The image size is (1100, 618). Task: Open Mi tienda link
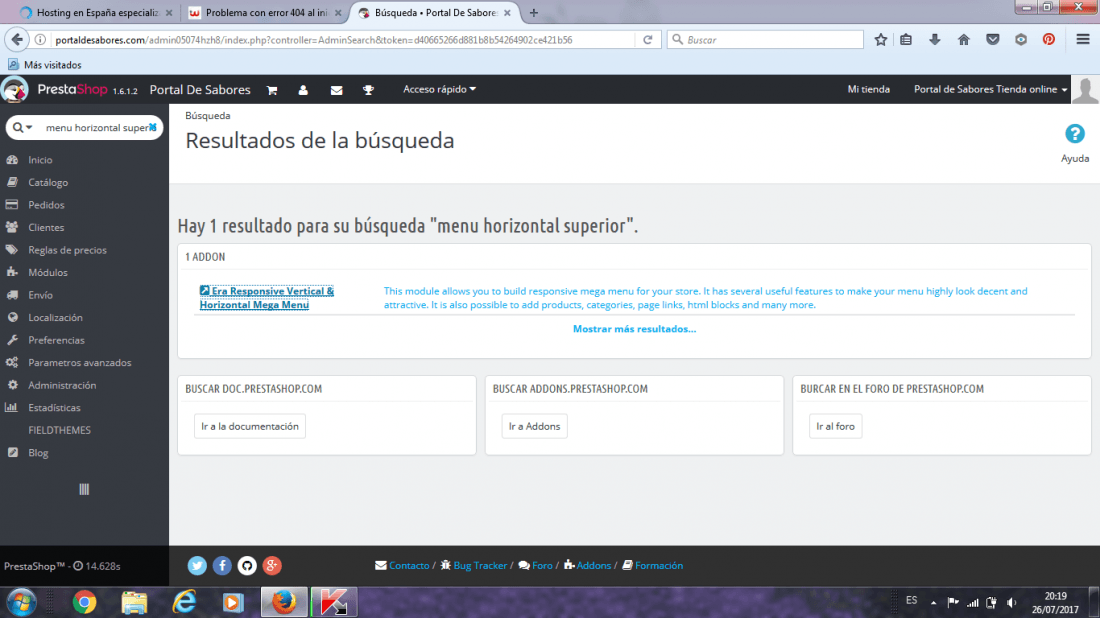pos(868,89)
